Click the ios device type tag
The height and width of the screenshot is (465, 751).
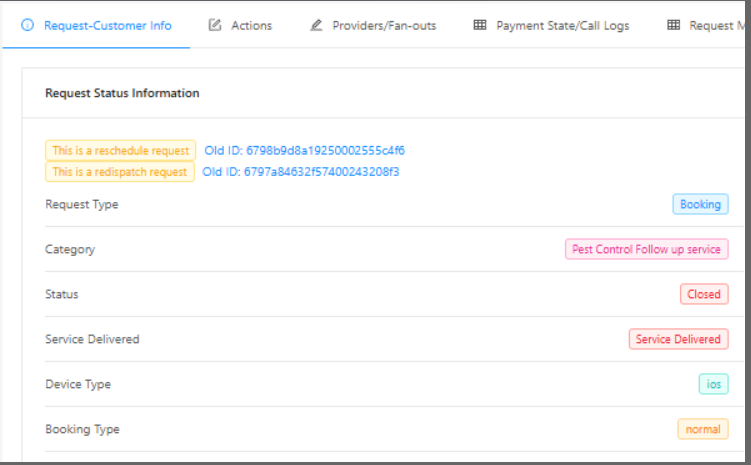(x=713, y=384)
